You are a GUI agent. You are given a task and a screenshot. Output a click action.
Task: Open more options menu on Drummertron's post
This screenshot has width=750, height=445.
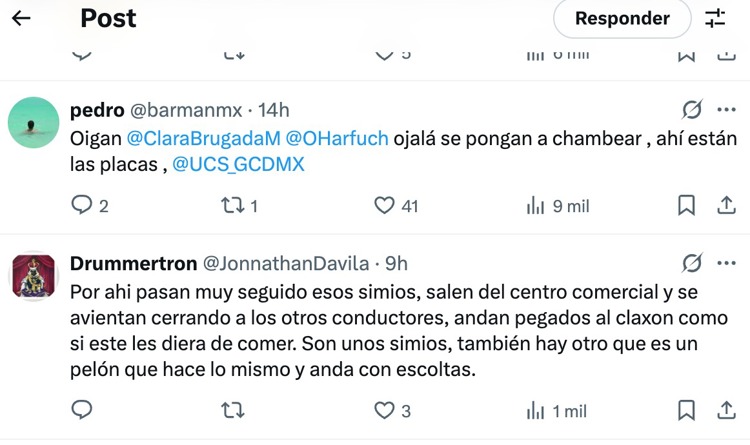click(727, 263)
